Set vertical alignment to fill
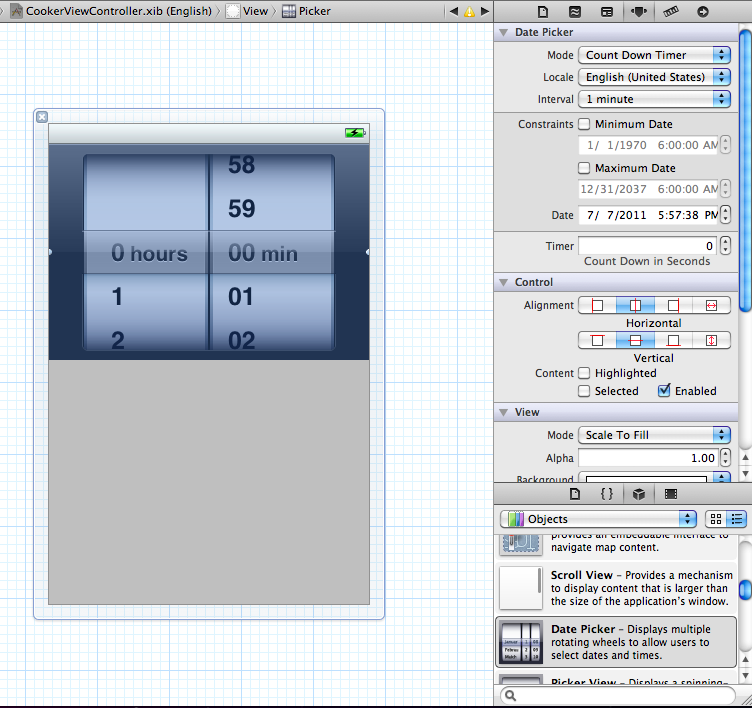752x708 pixels. point(711,340)
